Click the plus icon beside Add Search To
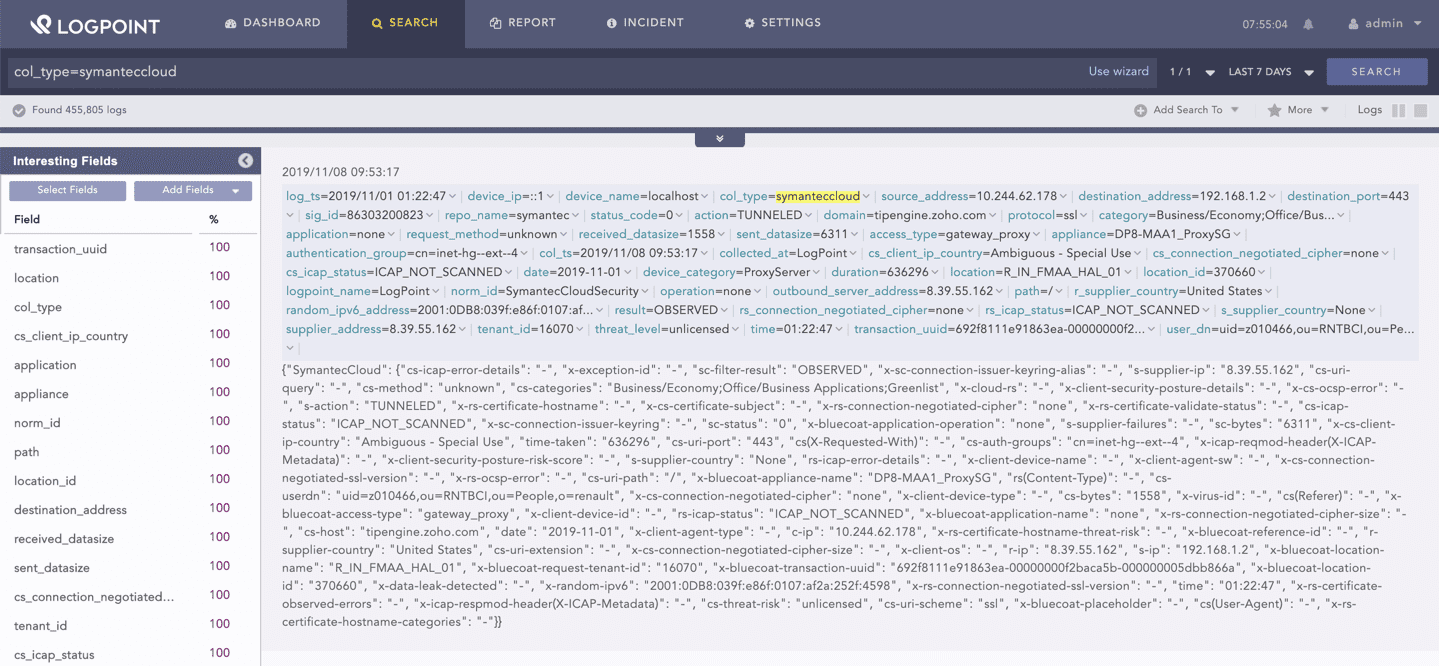 point(1141,110)
